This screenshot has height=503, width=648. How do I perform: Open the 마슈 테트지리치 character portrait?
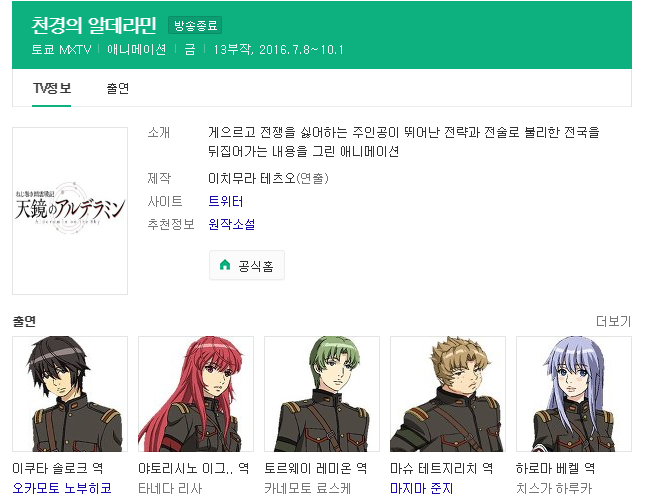(x=448, y=394)
